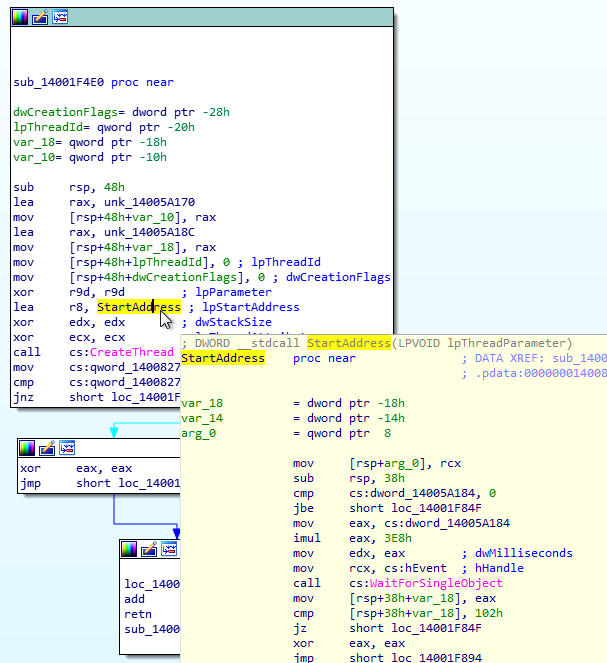Click var_14 definition in tooltip
The image size is (607, 663).
point(293,418)
